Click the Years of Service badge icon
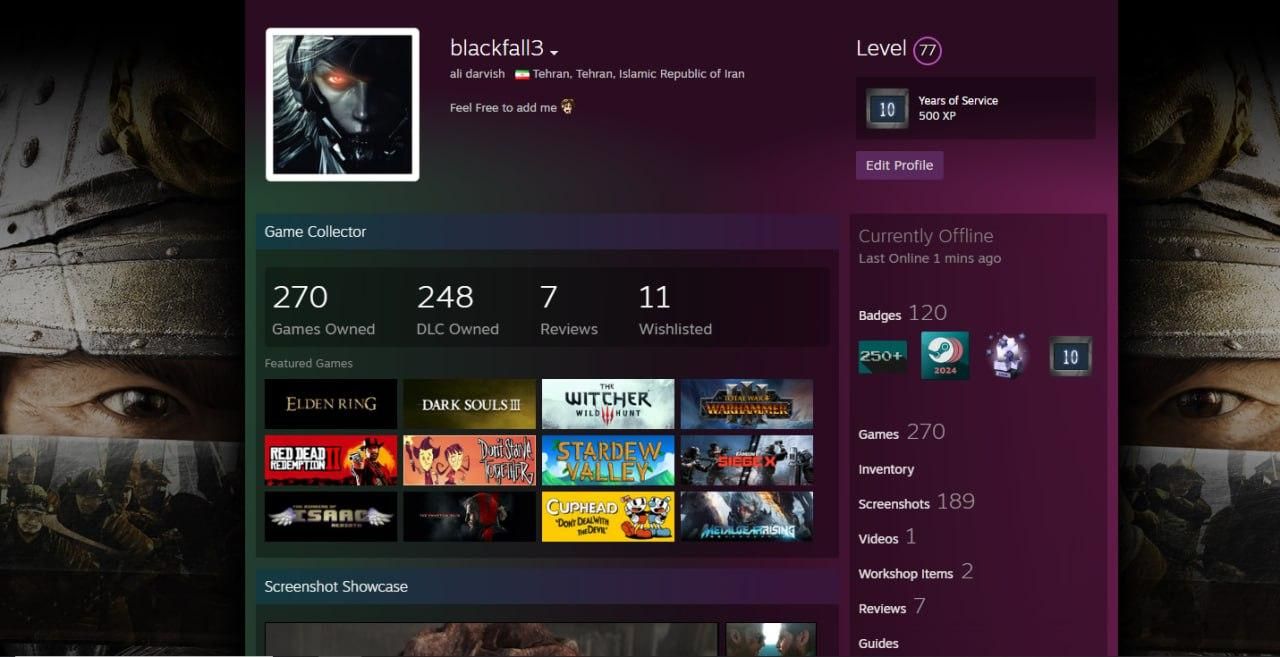Screen dimensions: 1280x657 tap(887, 109)
